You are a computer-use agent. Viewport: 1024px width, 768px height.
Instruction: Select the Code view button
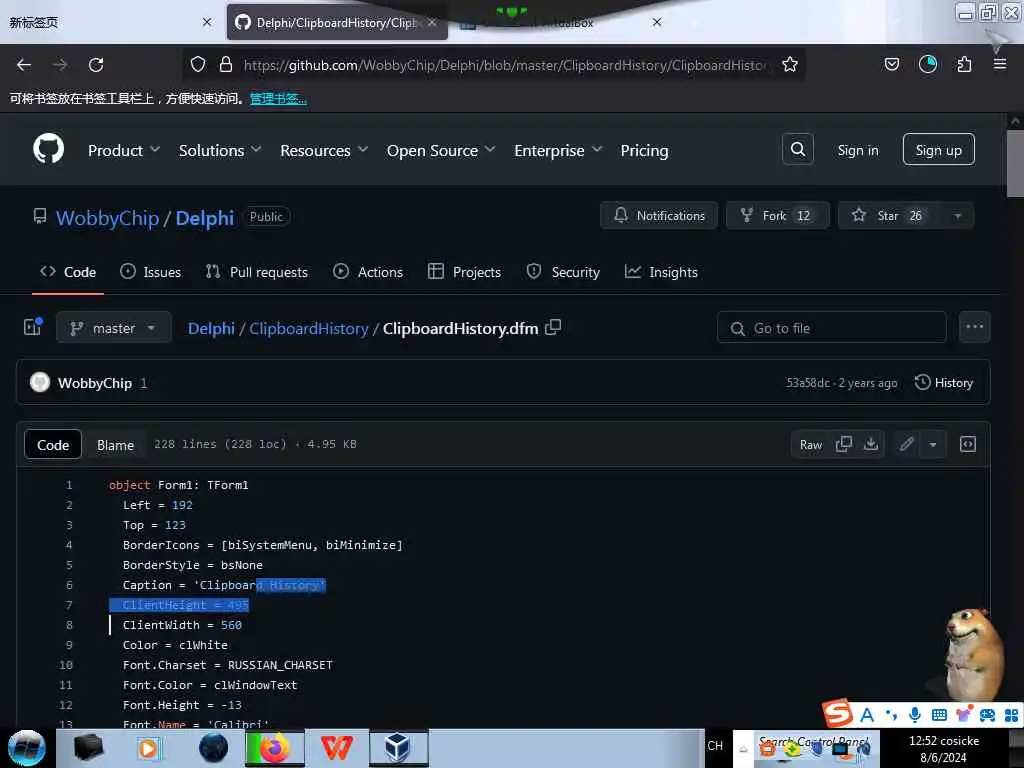[53, 445]
